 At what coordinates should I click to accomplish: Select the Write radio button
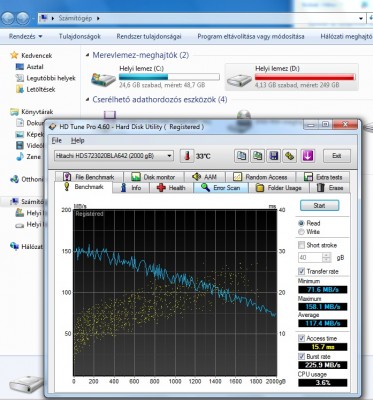302,232
